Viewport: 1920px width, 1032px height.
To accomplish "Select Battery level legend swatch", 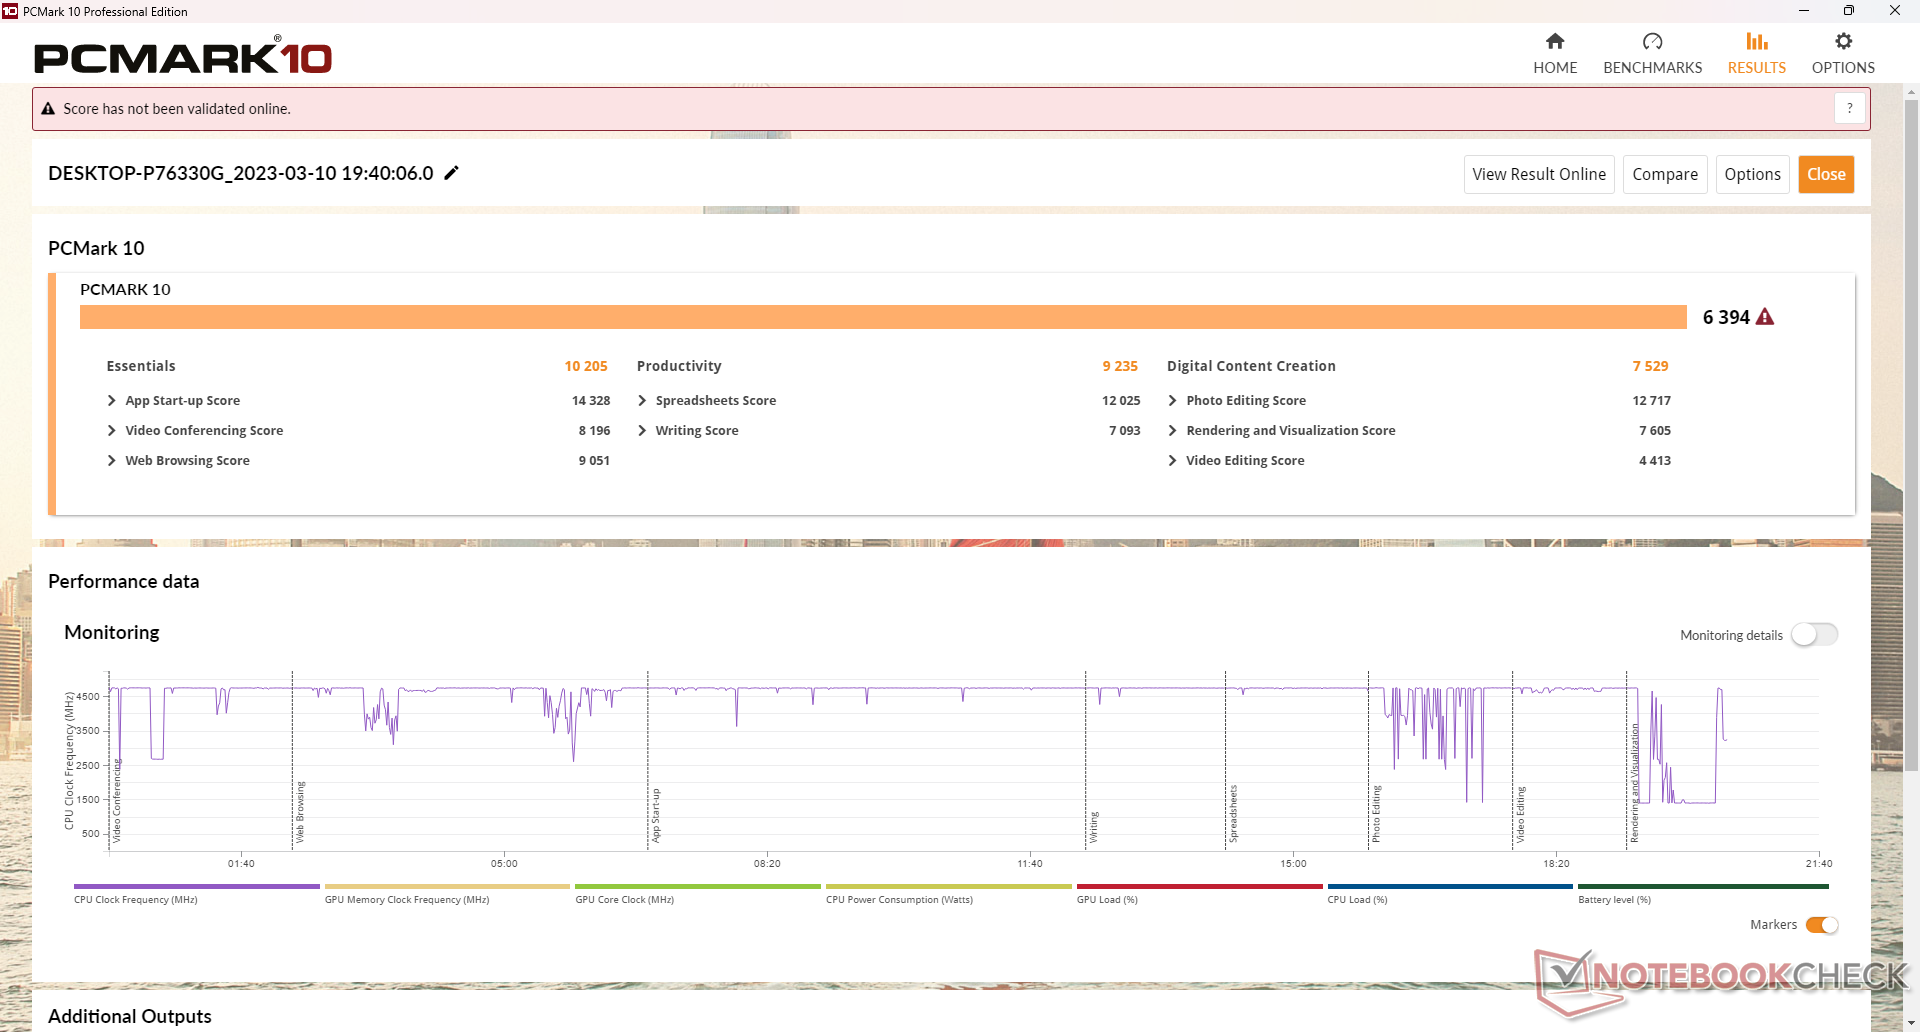I will [x=1703, y=886].
